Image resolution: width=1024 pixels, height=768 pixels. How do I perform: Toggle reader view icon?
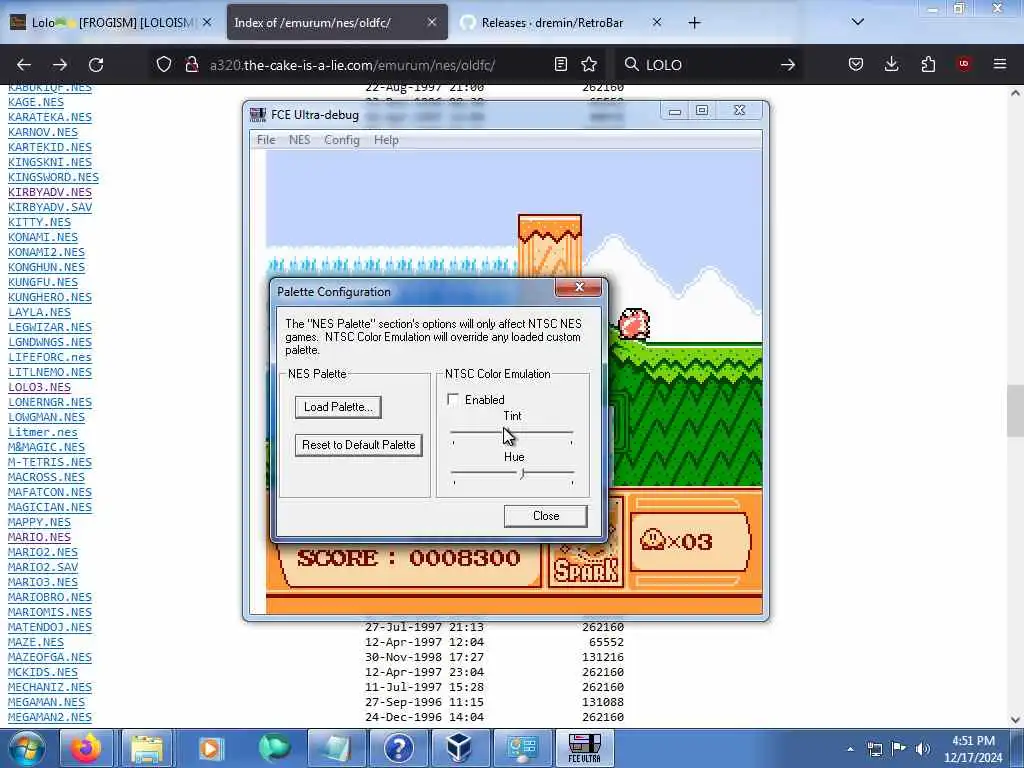560,64
